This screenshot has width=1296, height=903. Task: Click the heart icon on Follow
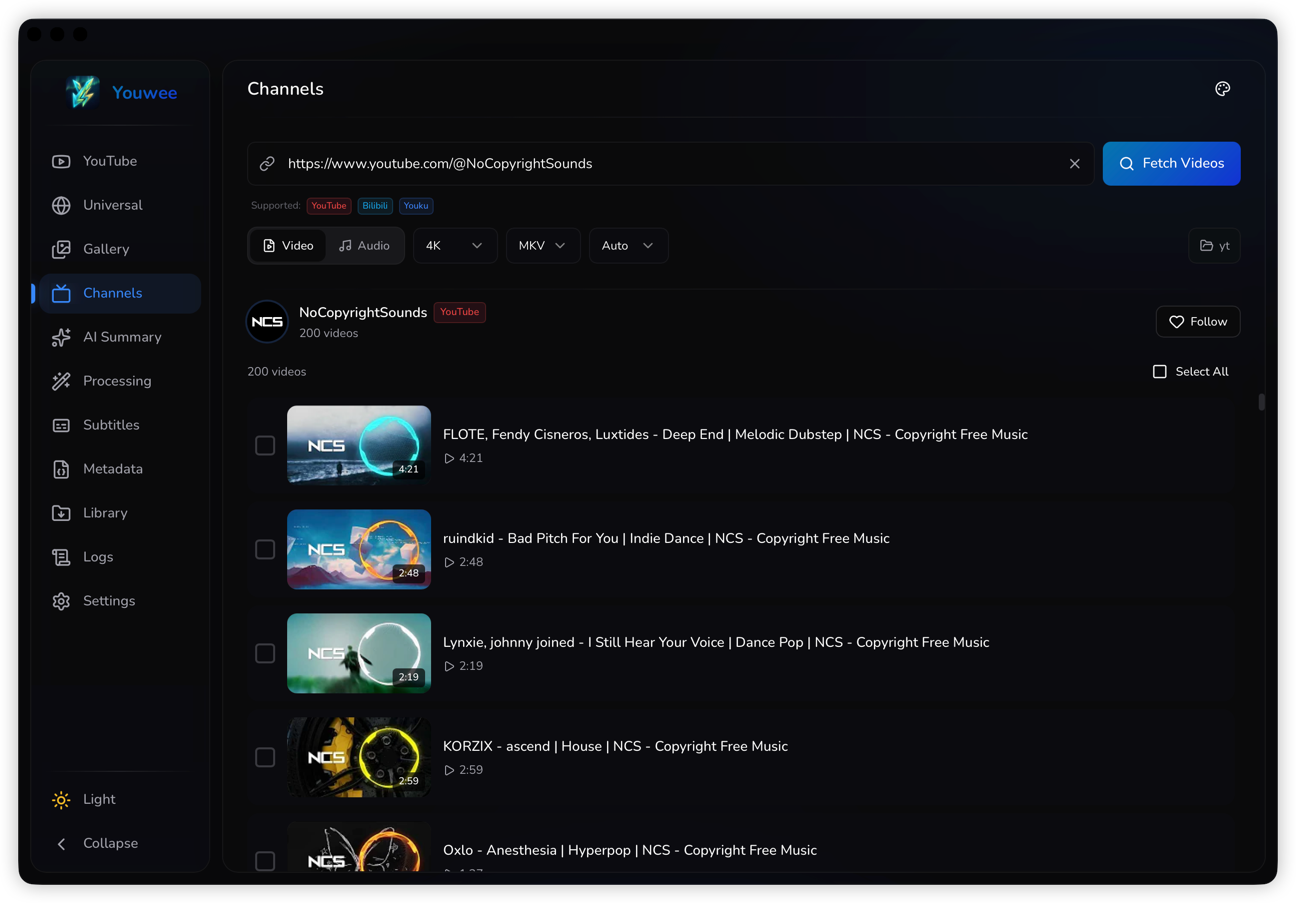pos(1177,322)
